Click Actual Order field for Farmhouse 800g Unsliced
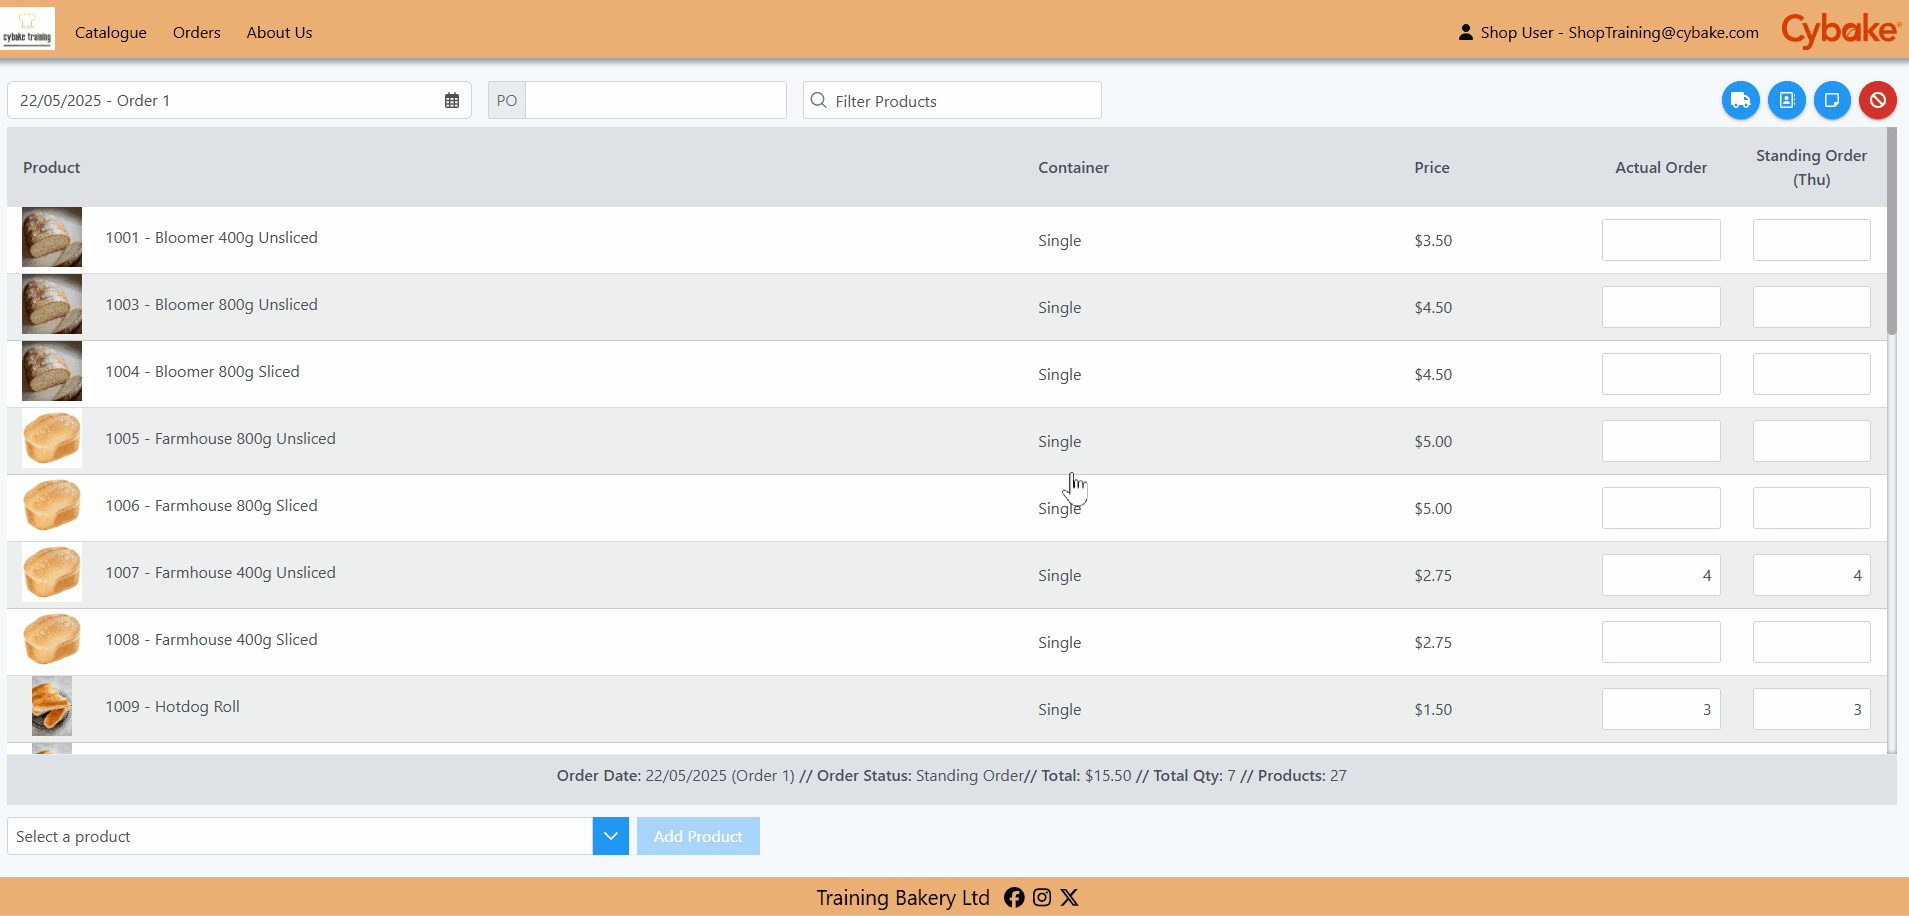 click(1661, 441)
